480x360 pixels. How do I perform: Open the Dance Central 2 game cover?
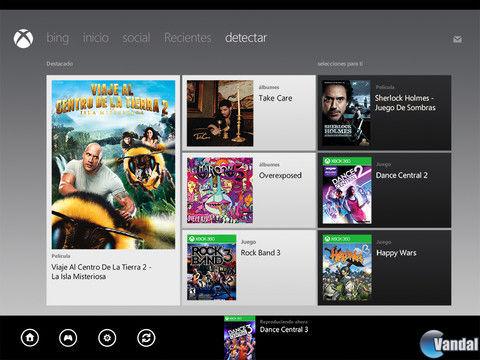tap(347, 190)
